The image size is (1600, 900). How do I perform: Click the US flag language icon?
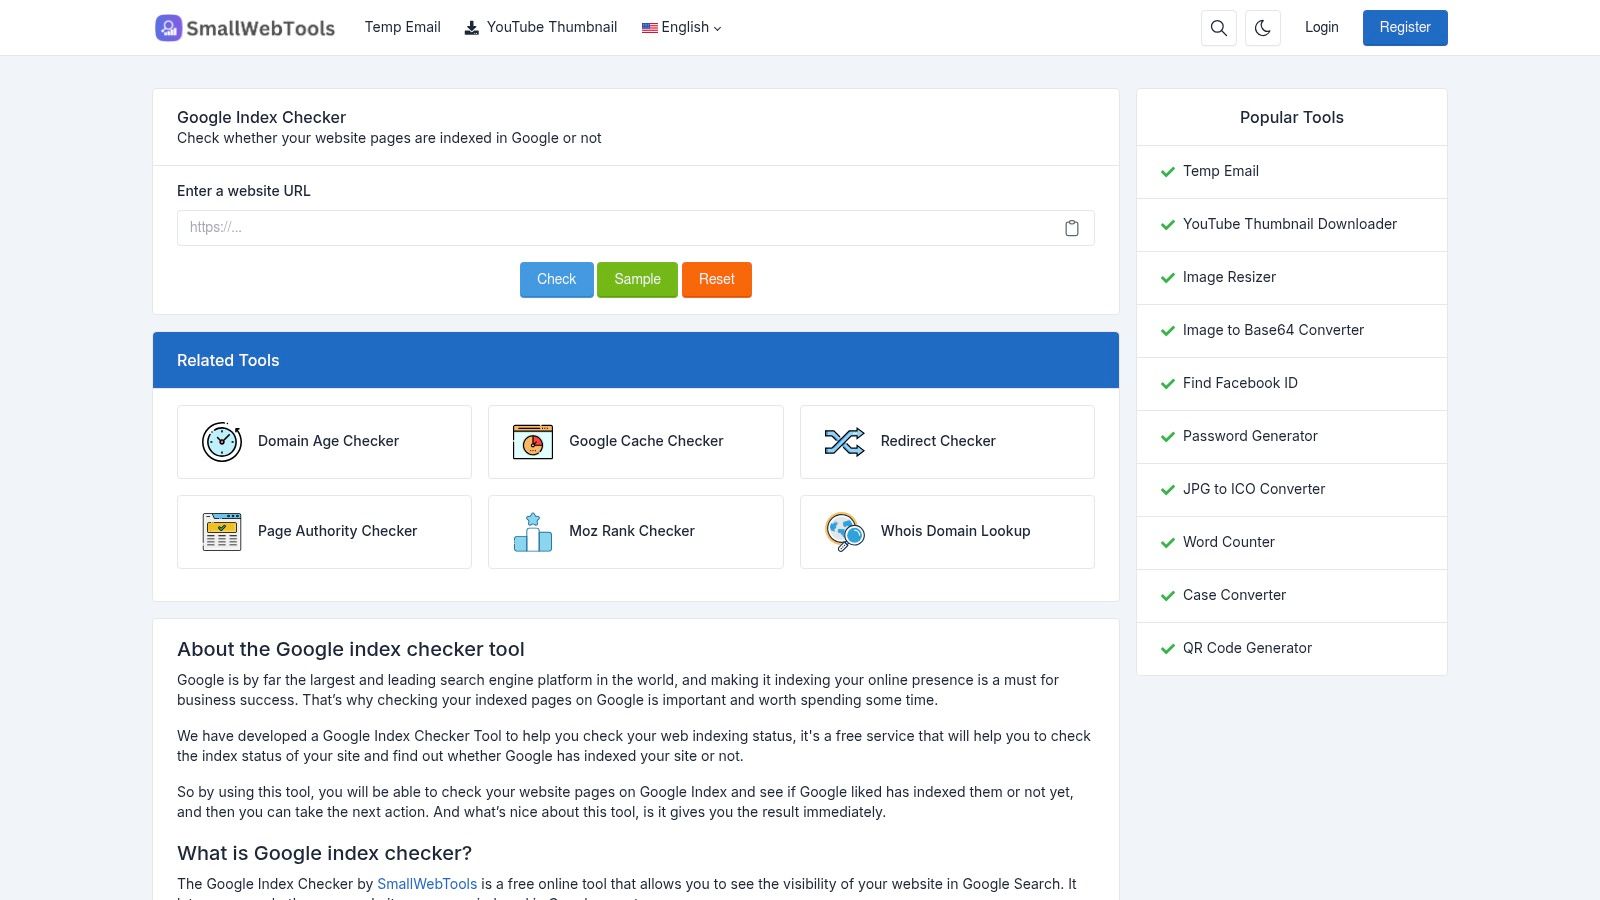click(x=650, y=28)
